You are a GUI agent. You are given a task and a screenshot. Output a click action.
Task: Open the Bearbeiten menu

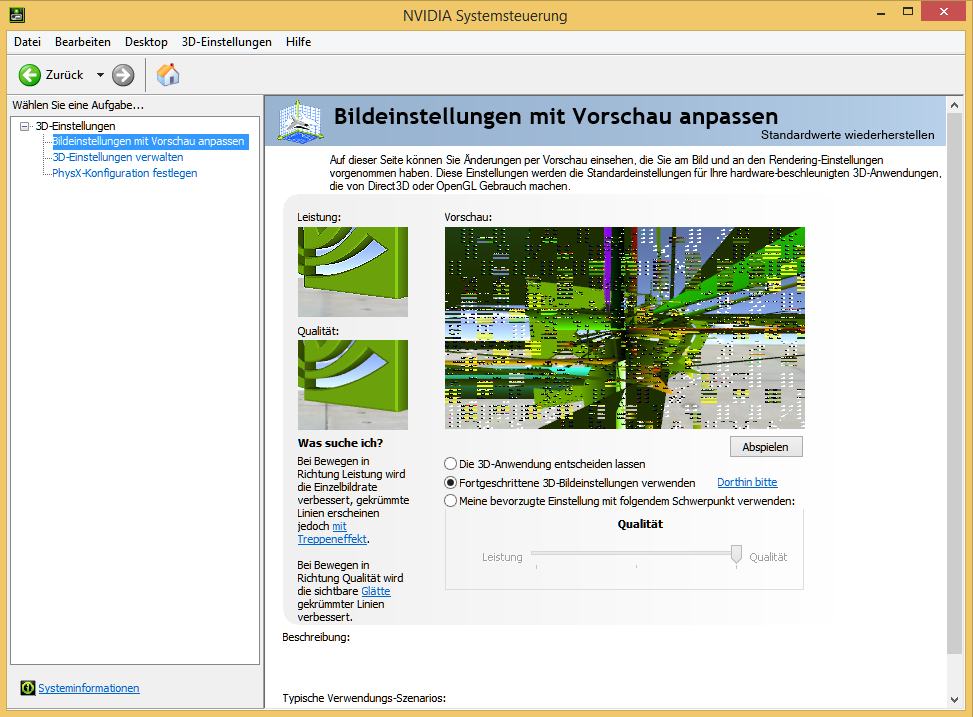click(x=83, y=42)
